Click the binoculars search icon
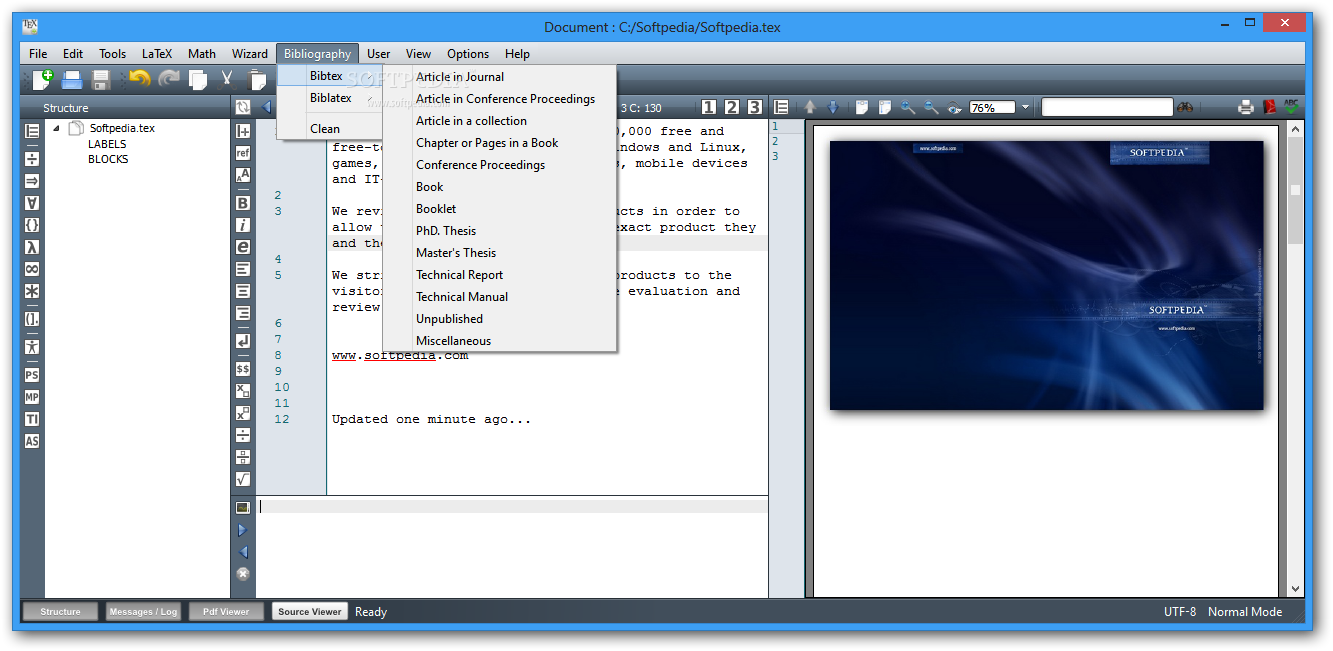 [1186, 107]
